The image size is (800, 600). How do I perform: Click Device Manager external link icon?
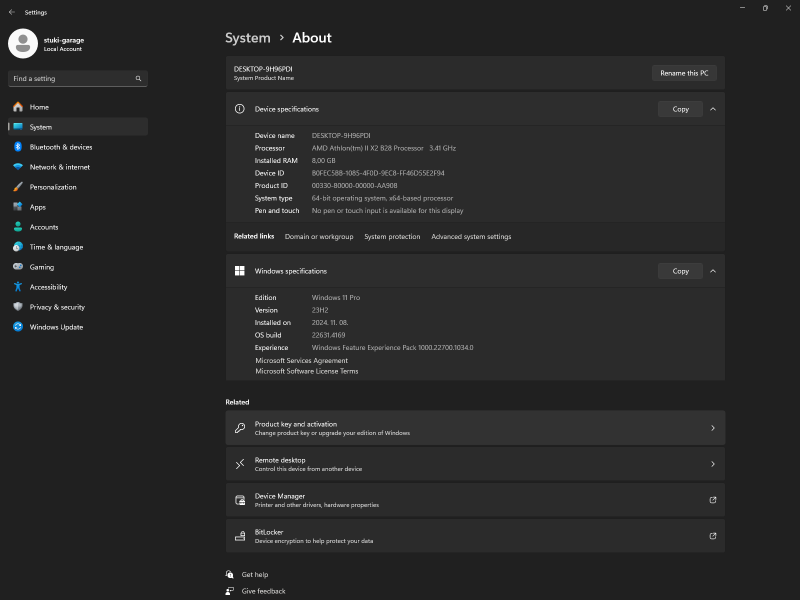pos(713,500)
